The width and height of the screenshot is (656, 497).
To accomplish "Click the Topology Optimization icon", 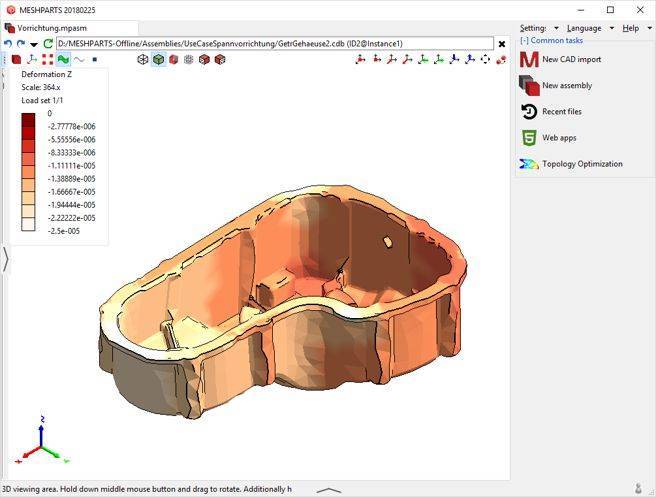I will pyautogui.click(x=529, y=164).
